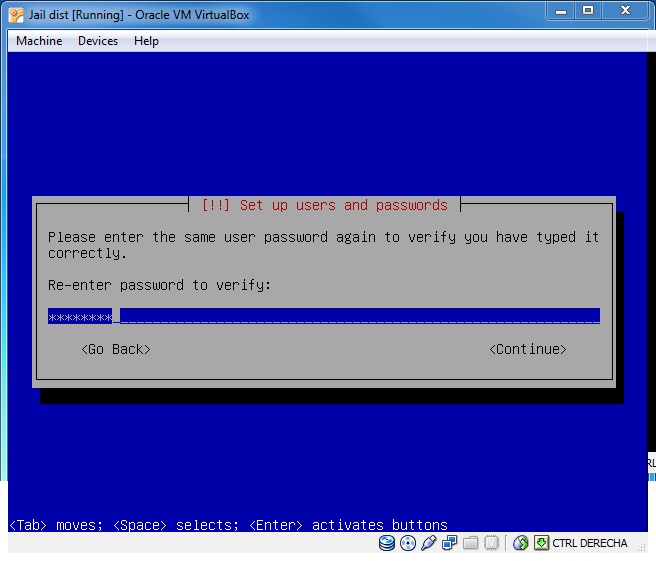The height and width of the screenshot is (561, 656).
Task: Click the hard disk activity icon
Action: click(387, 543)
